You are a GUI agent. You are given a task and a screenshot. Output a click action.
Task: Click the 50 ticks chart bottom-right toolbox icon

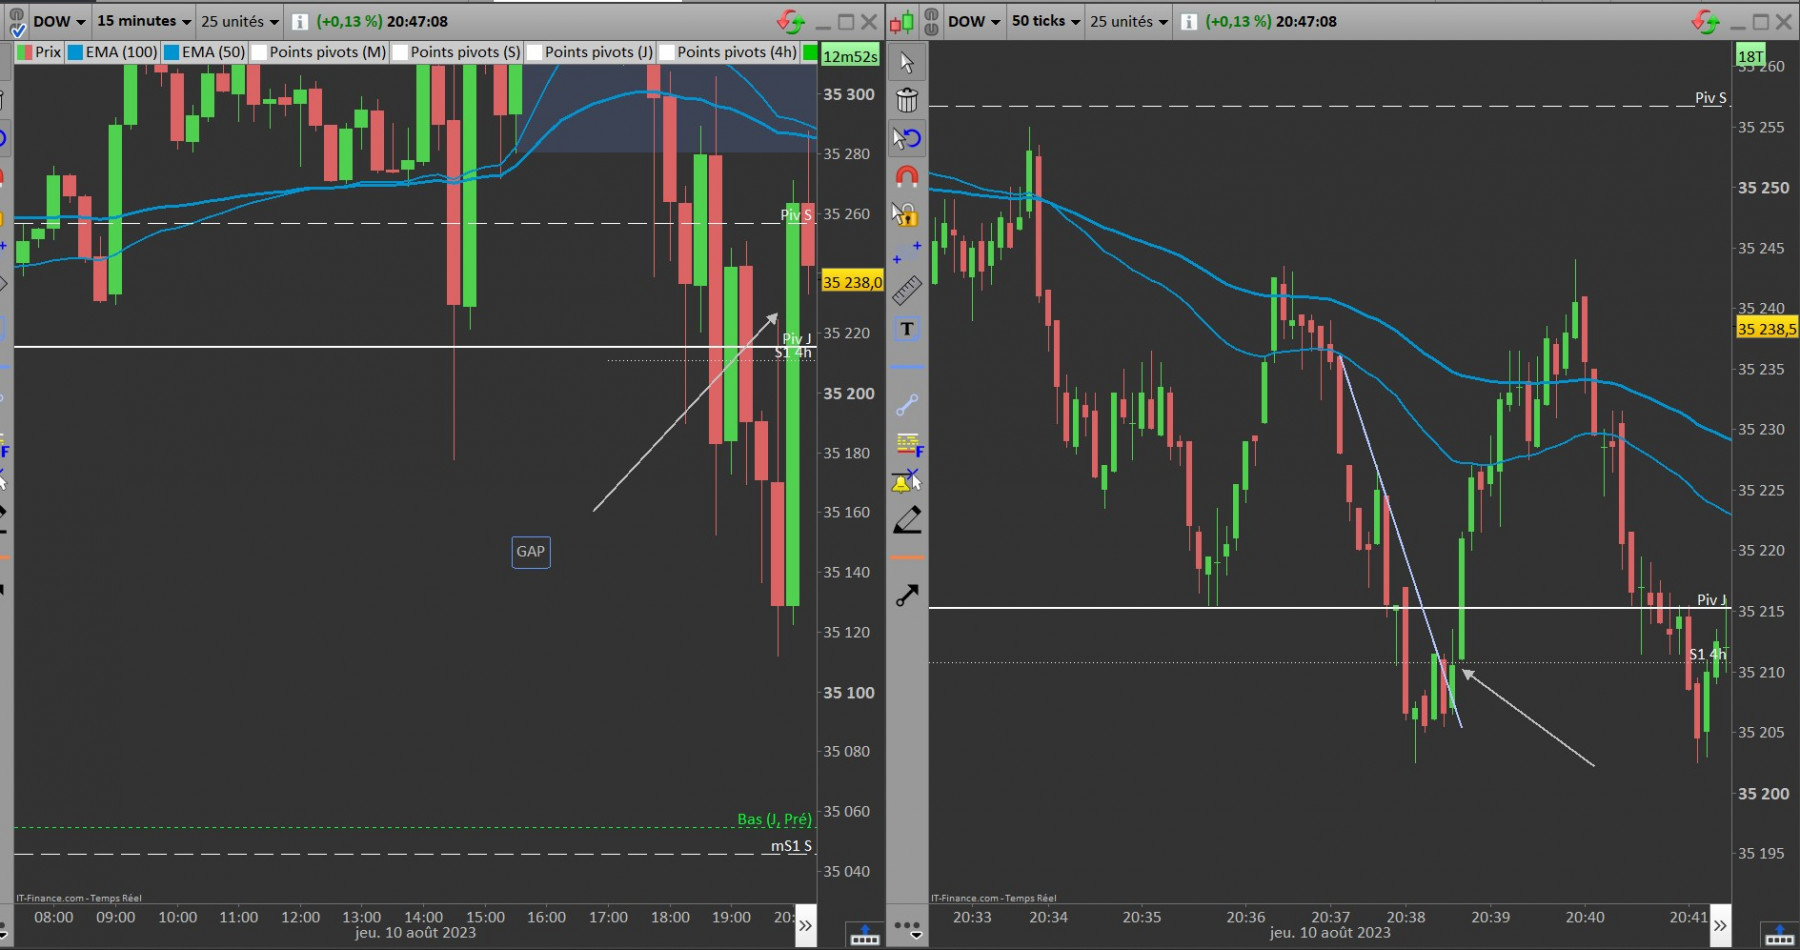1779,936
